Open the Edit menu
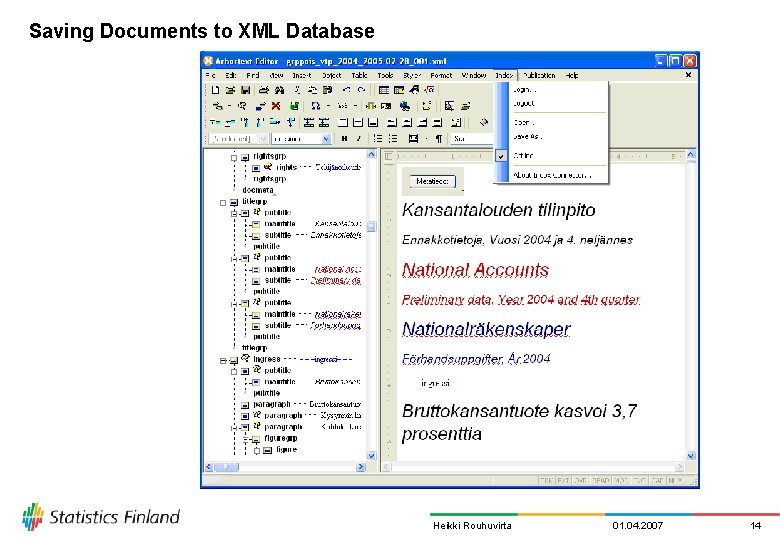Screen dimensions: 780x540 pyautogui.click(x=231, y=75)
